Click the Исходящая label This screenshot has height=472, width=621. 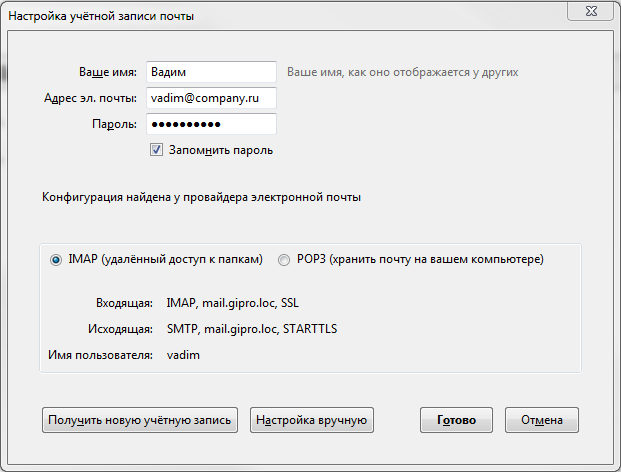(x=120, y=329)
